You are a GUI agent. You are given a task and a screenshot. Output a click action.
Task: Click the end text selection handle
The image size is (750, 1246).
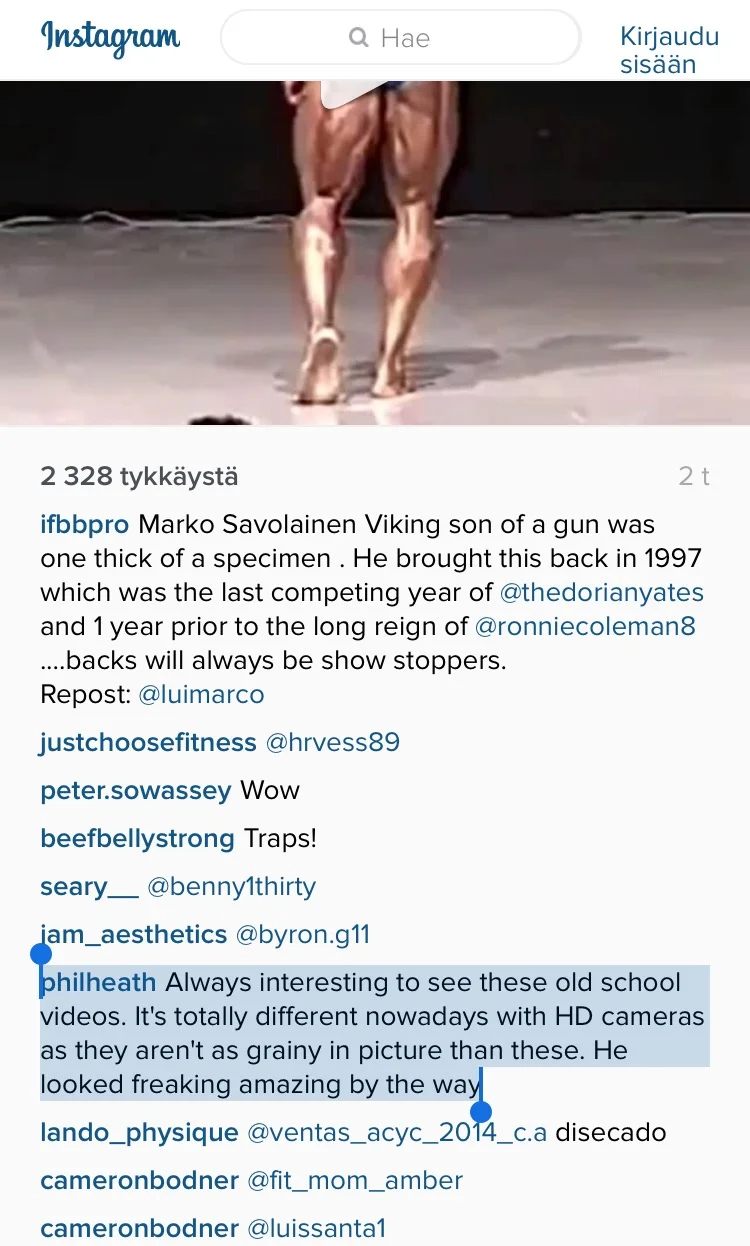pos(481,1111)
